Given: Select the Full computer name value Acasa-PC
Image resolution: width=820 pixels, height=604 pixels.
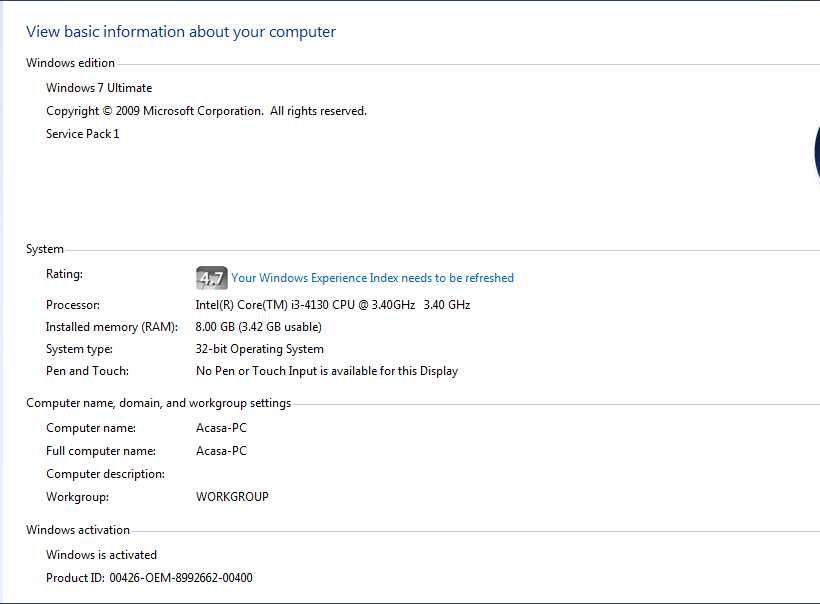Looking at the screenshot, I should [x=221, y=451].
